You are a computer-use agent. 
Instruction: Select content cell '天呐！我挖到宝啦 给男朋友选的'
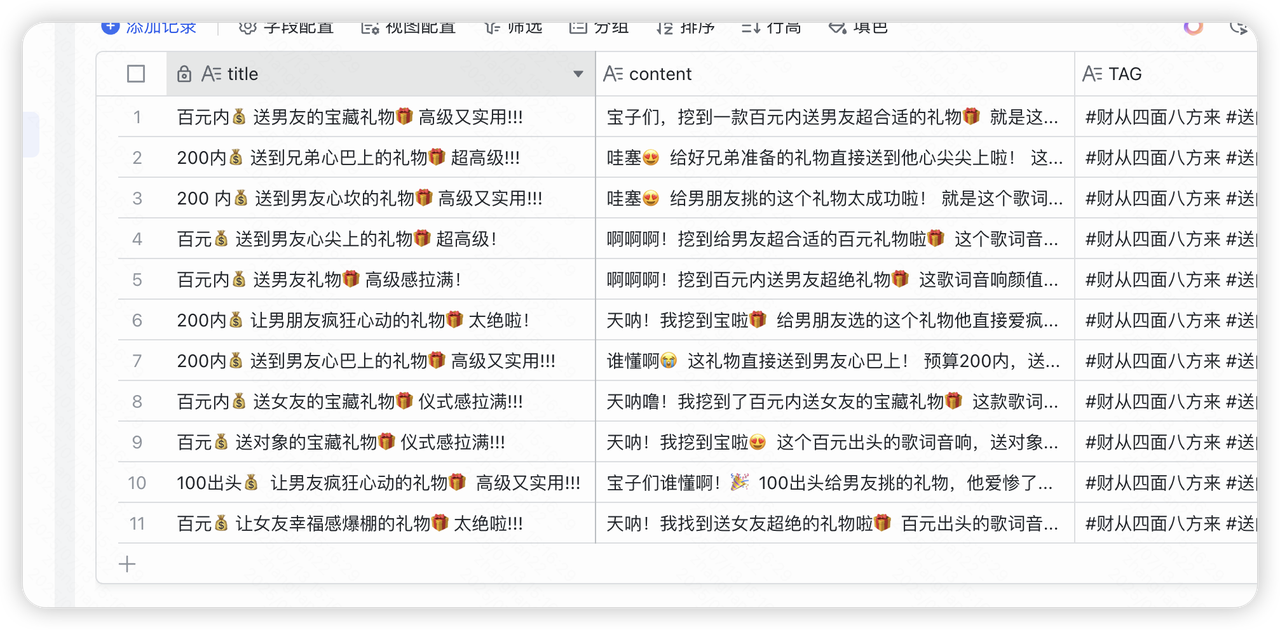pyautogui.click(x=835, y=320)
